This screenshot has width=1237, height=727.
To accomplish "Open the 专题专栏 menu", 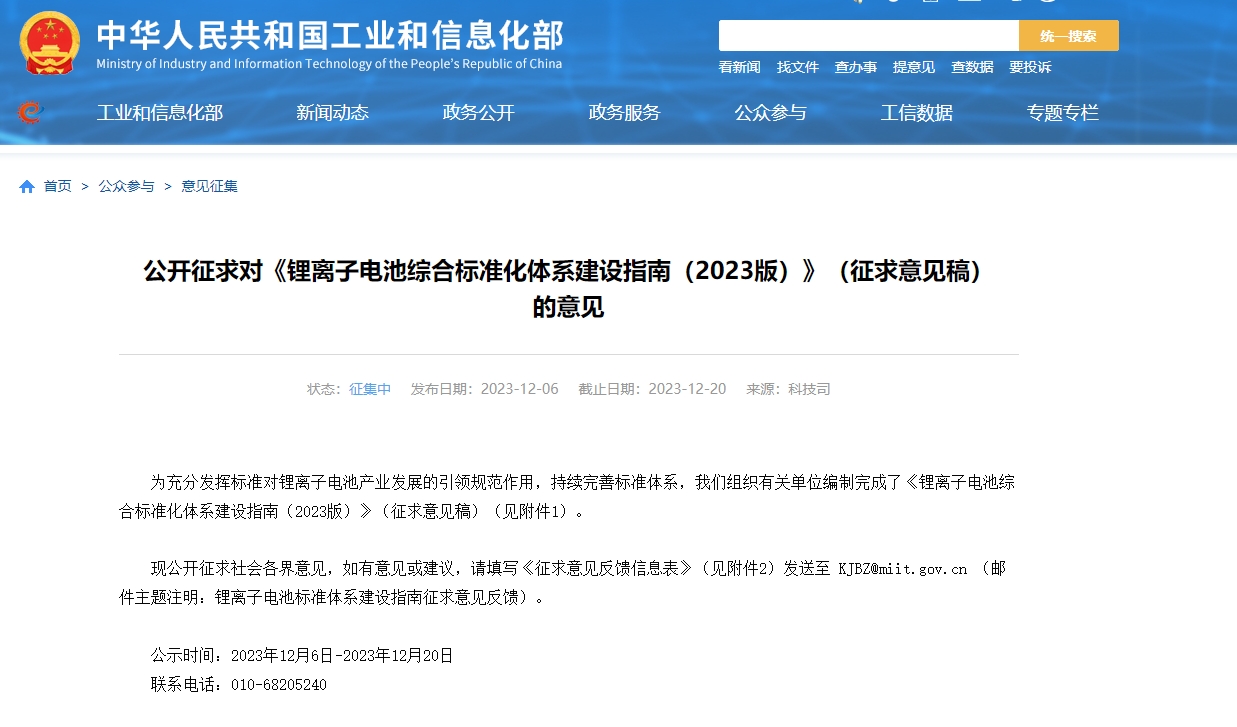I will (1062, 113).
